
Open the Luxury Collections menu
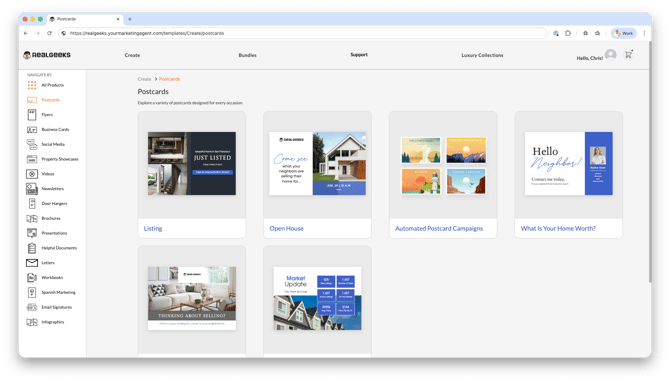tap(482, 55)
